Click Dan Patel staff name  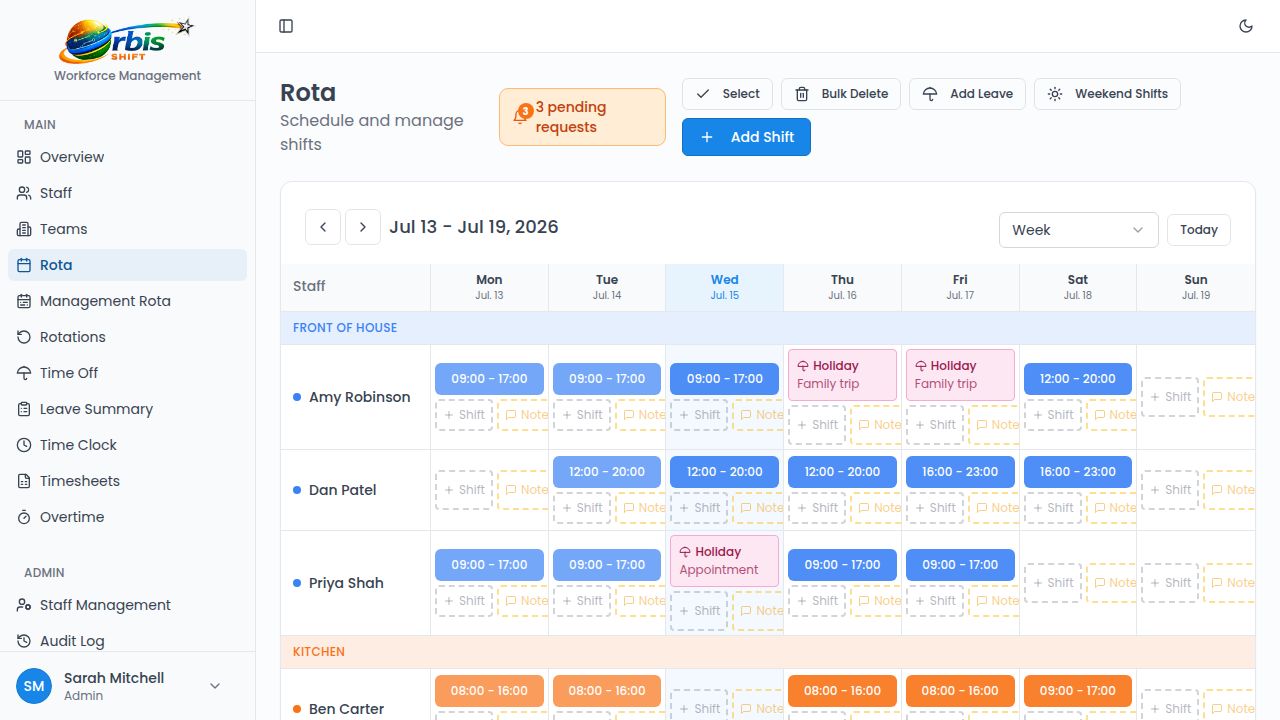pyautogui.click(x=343, y=490)
